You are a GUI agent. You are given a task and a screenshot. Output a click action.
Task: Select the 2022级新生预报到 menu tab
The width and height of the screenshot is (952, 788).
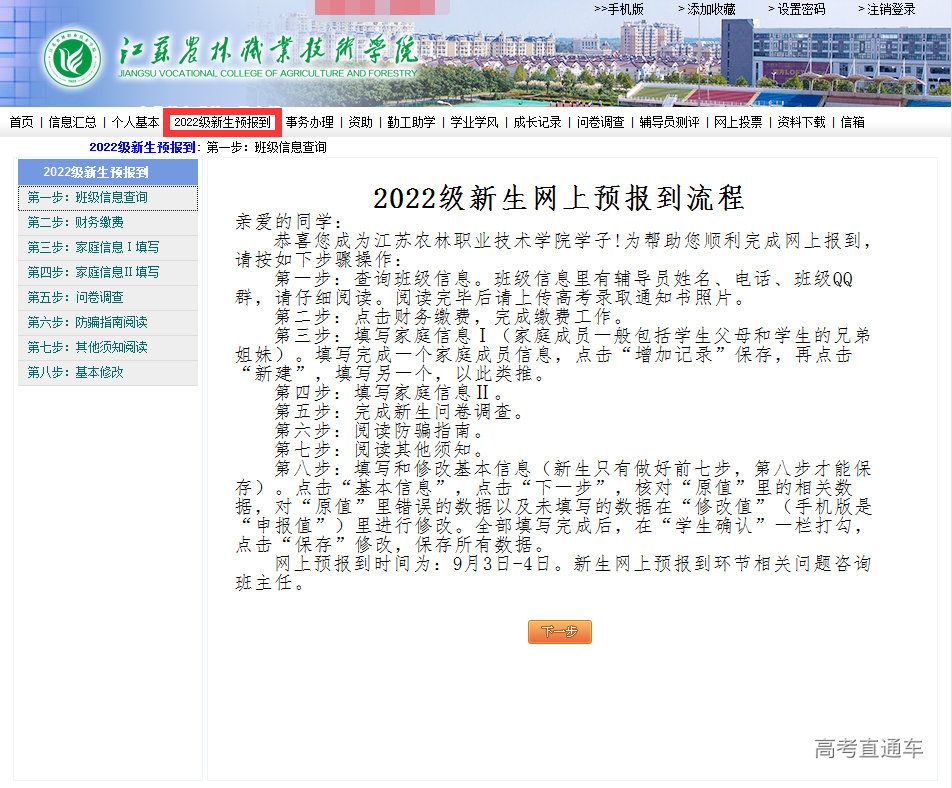click(222, 122)
